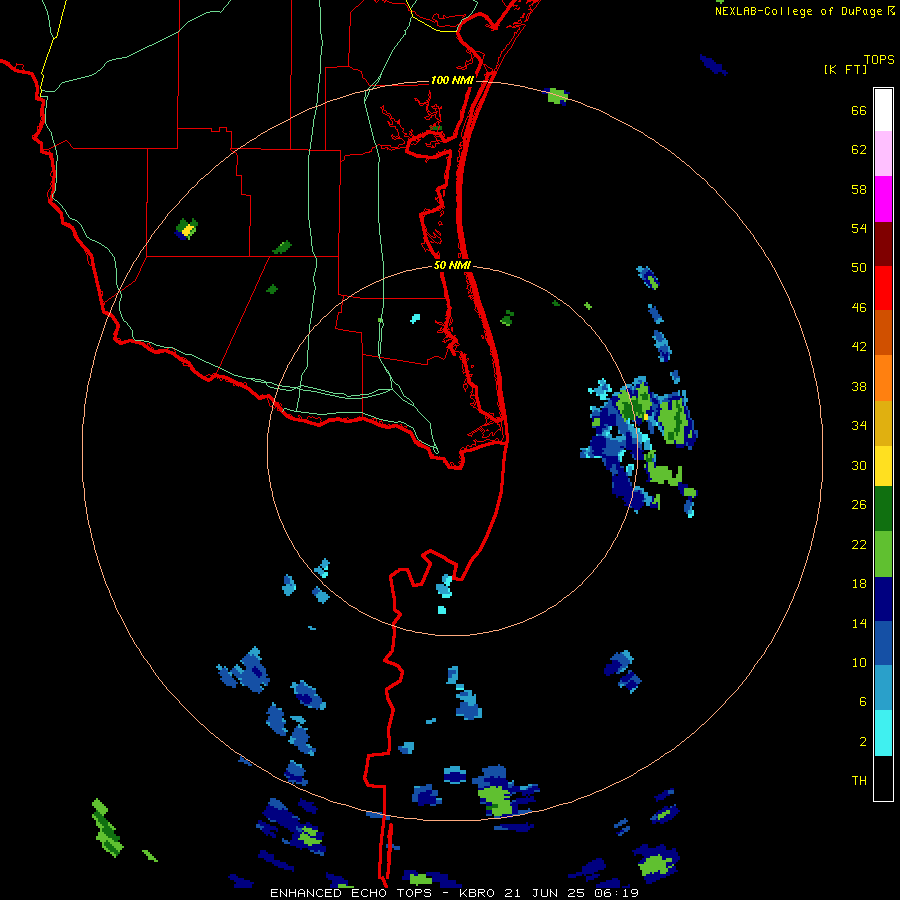Select the light green legend swatch
Viewport: 900px width, 900px height.
tap(883, 554)
